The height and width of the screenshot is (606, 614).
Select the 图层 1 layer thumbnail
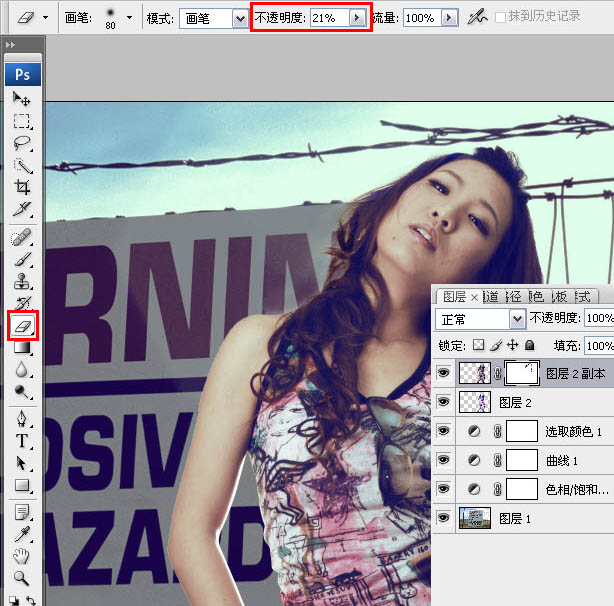click(475, 518)
